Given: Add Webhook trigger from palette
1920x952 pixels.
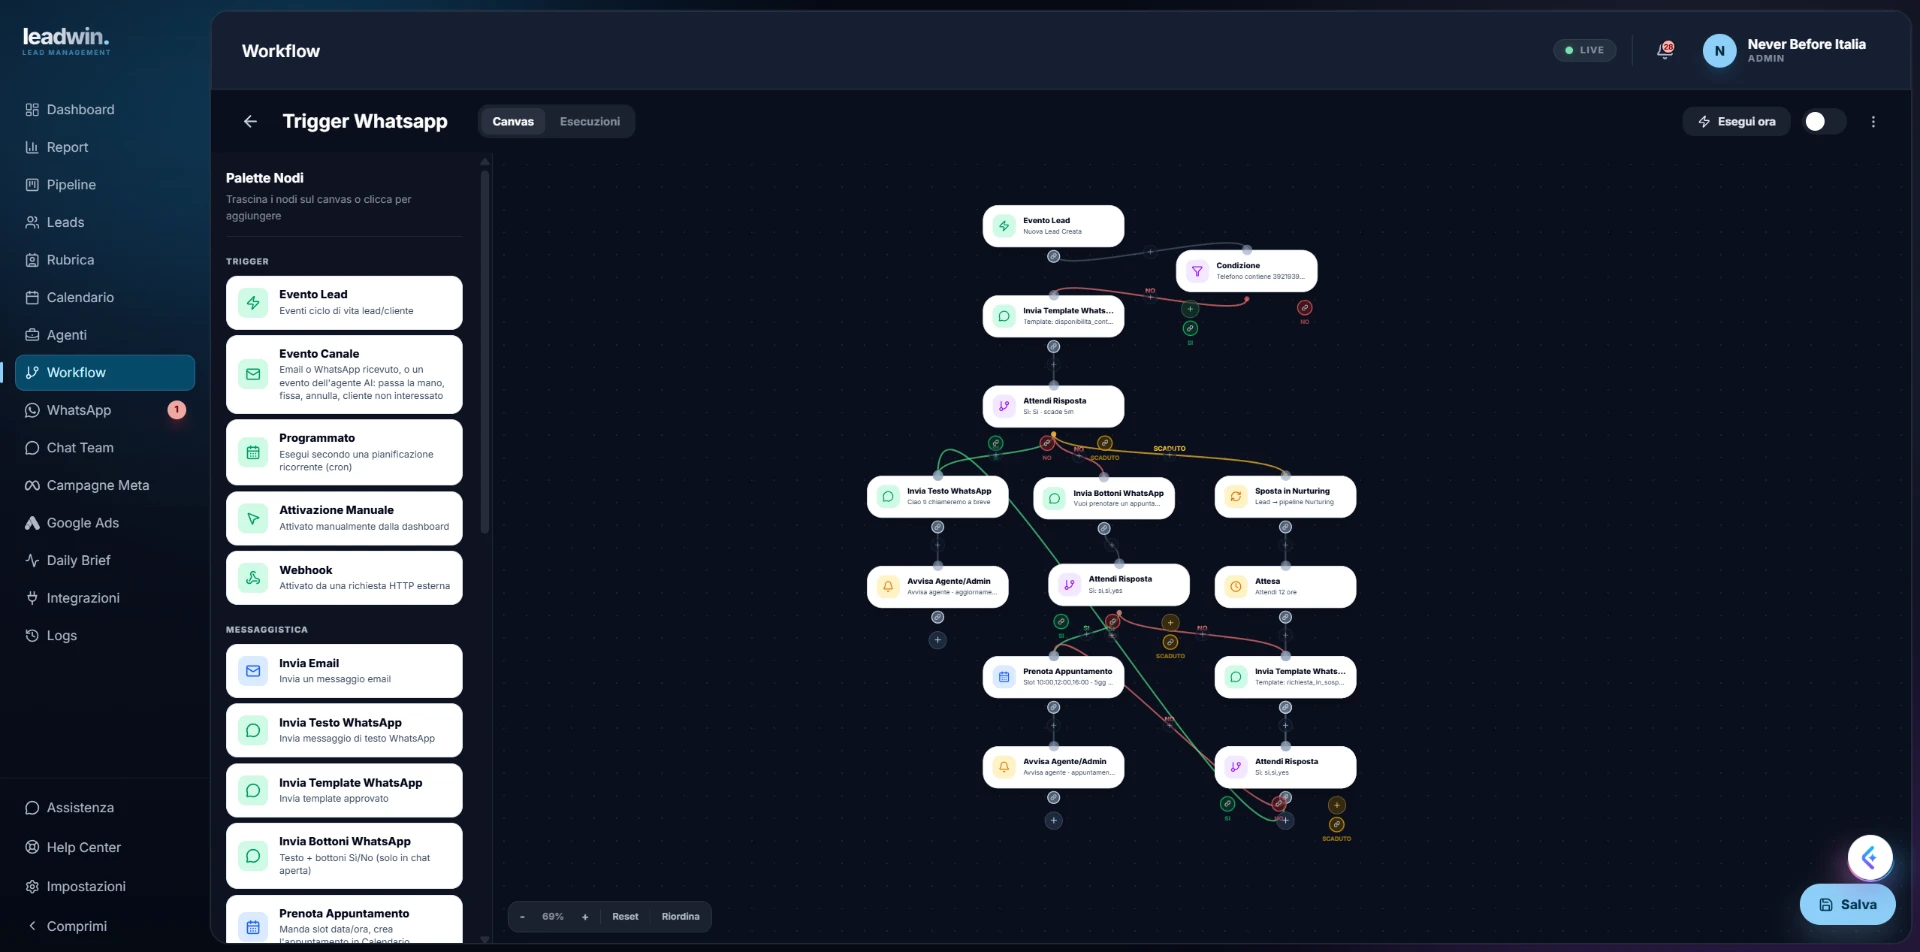Looking at the screenshot, I should (344, 578).
